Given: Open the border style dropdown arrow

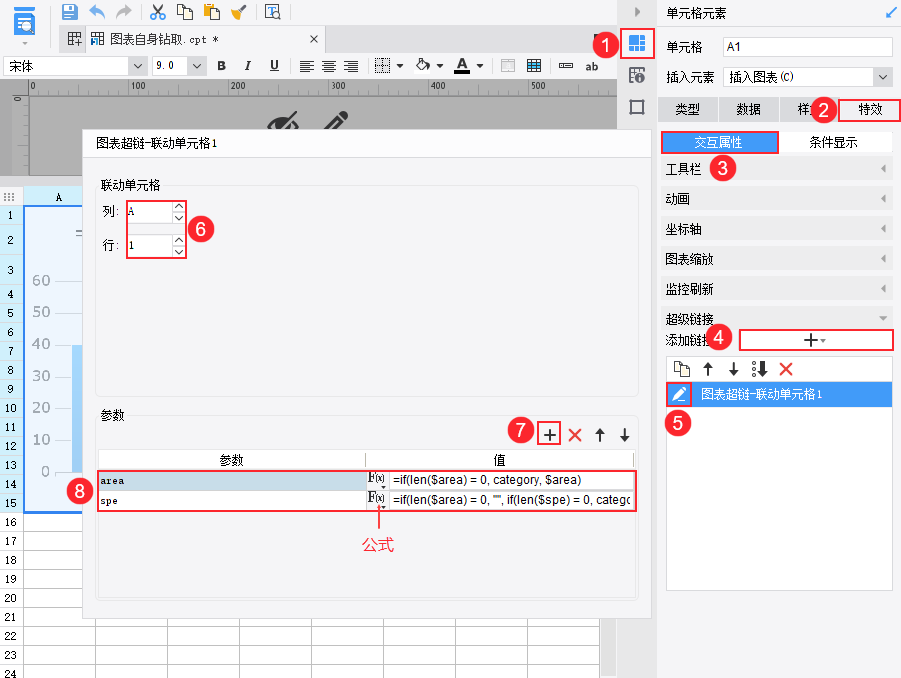Looking at the screenshot, I should [x=400, y=66].
